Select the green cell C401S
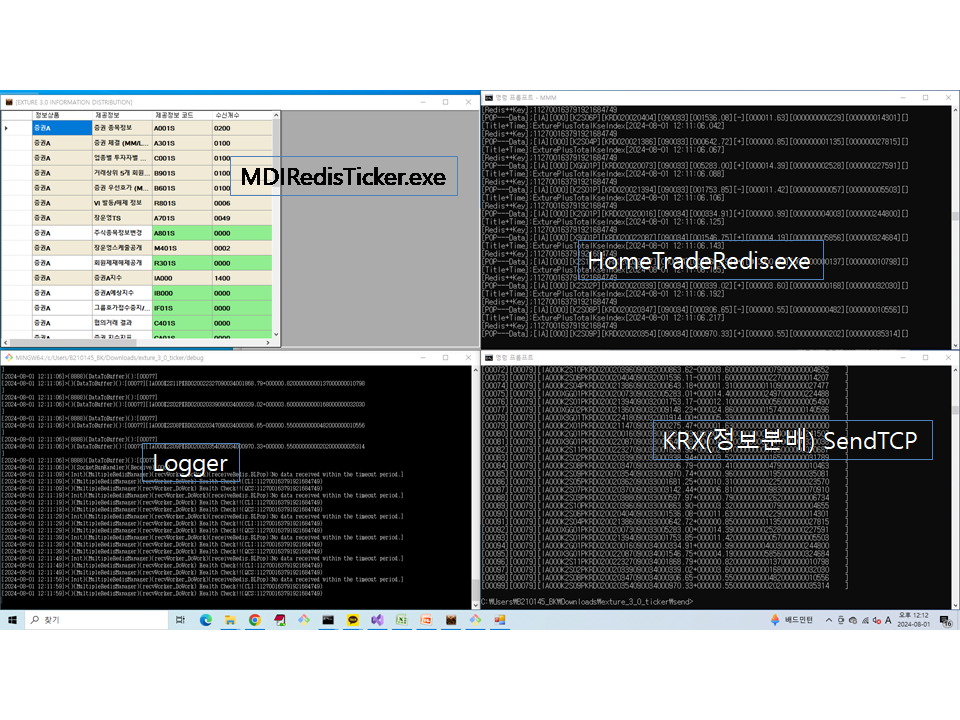Screen dimensions: 960x720 click(x=182, y=323)
